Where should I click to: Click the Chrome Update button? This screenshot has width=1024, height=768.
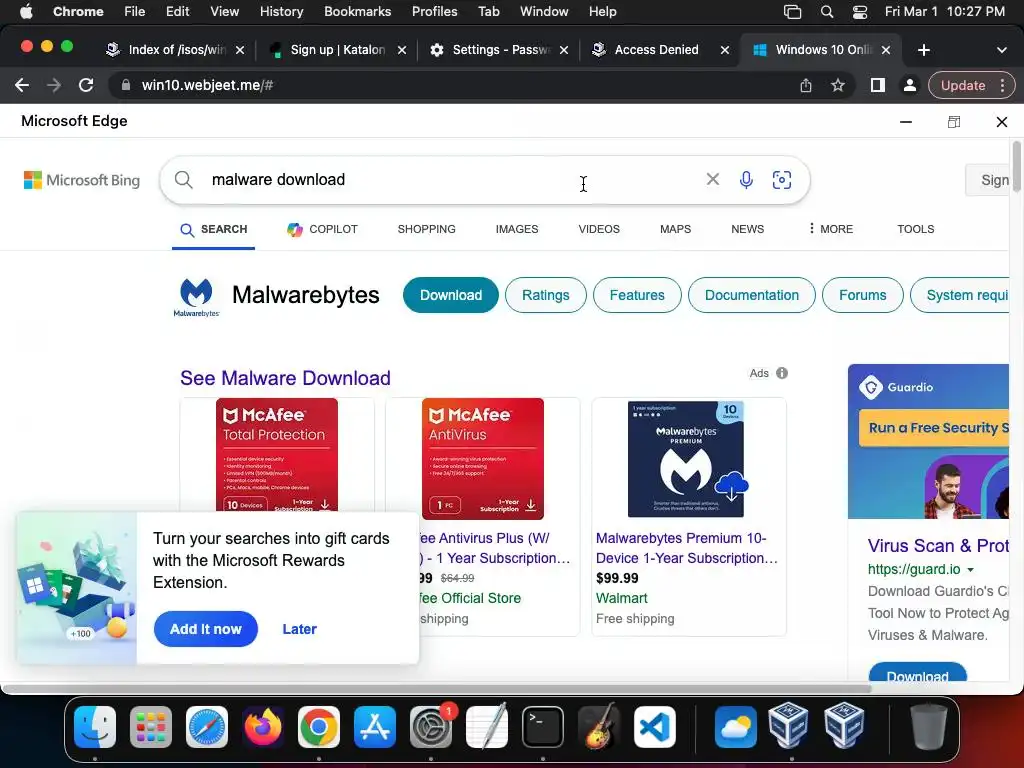[962, 85]
